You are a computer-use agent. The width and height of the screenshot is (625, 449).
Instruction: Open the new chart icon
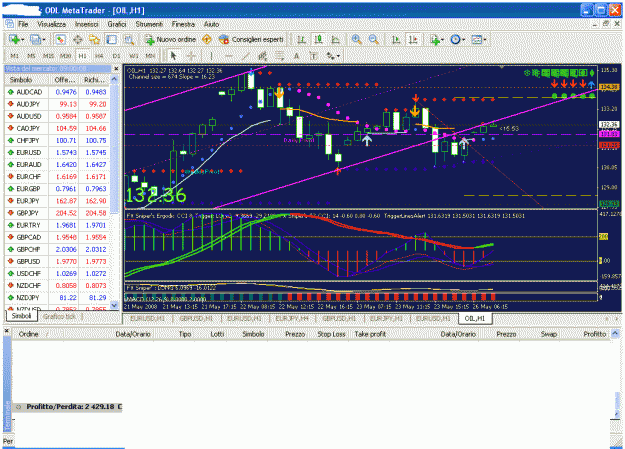tap(14, 39)
